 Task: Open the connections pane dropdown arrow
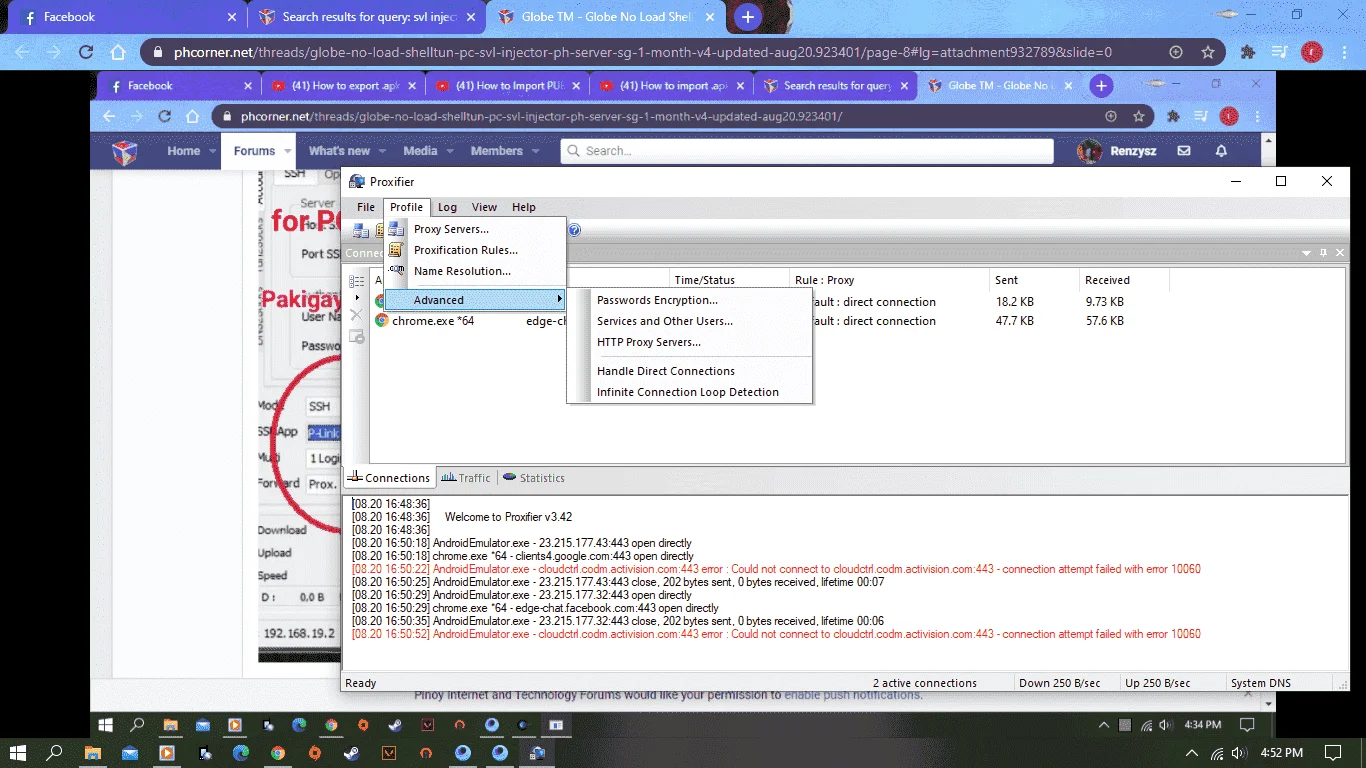[x=1307, y=253]
